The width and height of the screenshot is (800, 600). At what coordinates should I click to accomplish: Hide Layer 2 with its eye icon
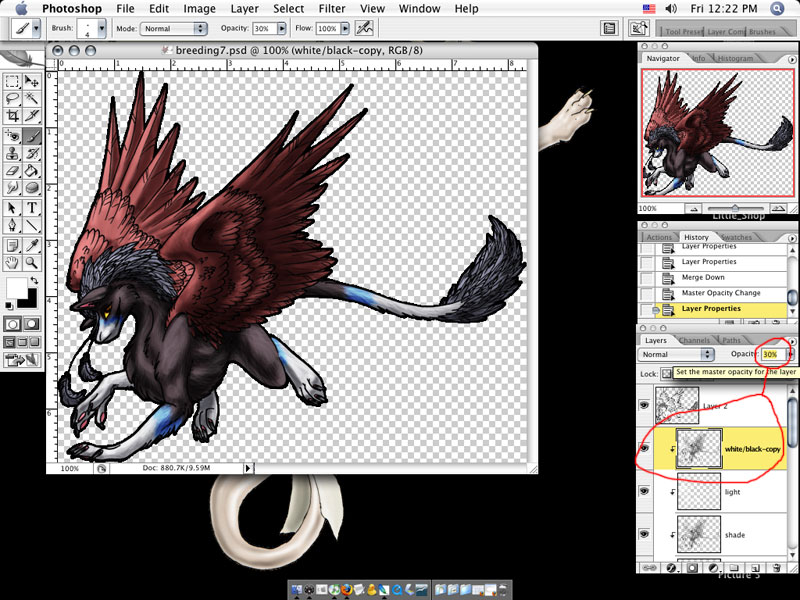[644, 406]
